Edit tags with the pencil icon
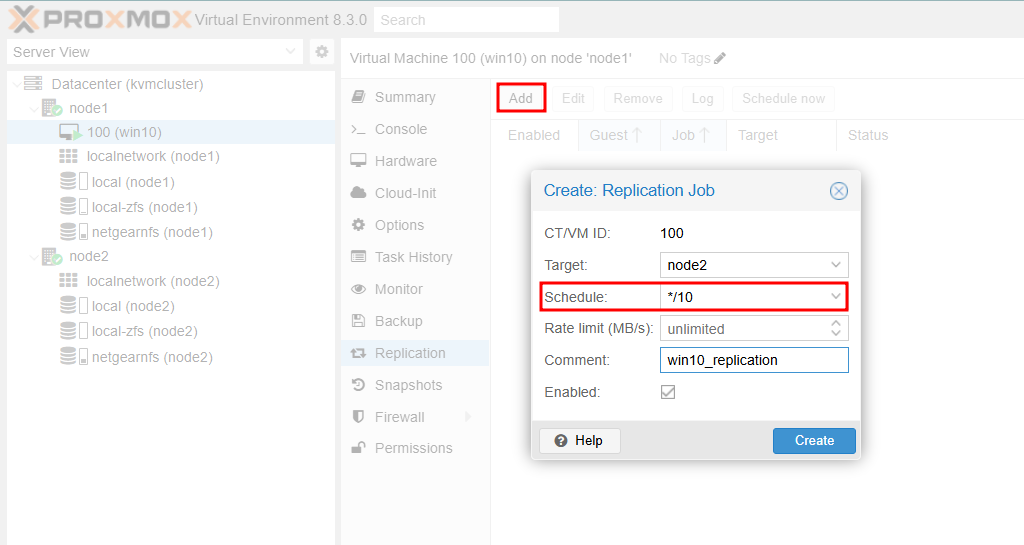This screenshot has height=545, width=1024. (720, 58)
